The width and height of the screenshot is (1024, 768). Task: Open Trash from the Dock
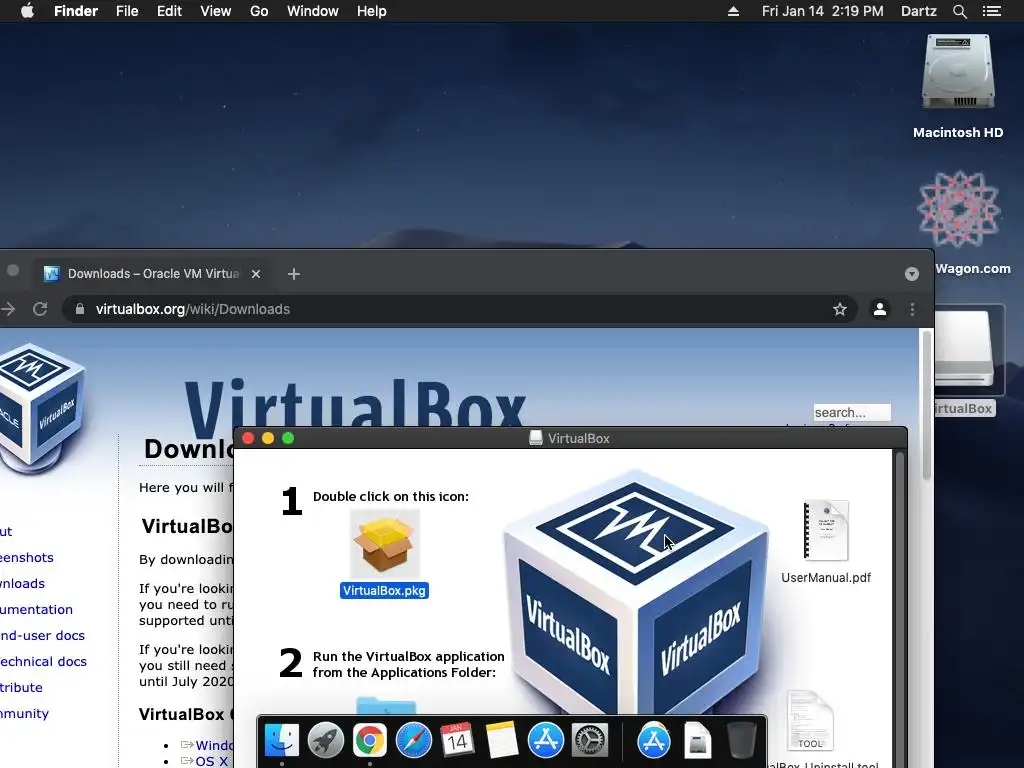(741, 741)
